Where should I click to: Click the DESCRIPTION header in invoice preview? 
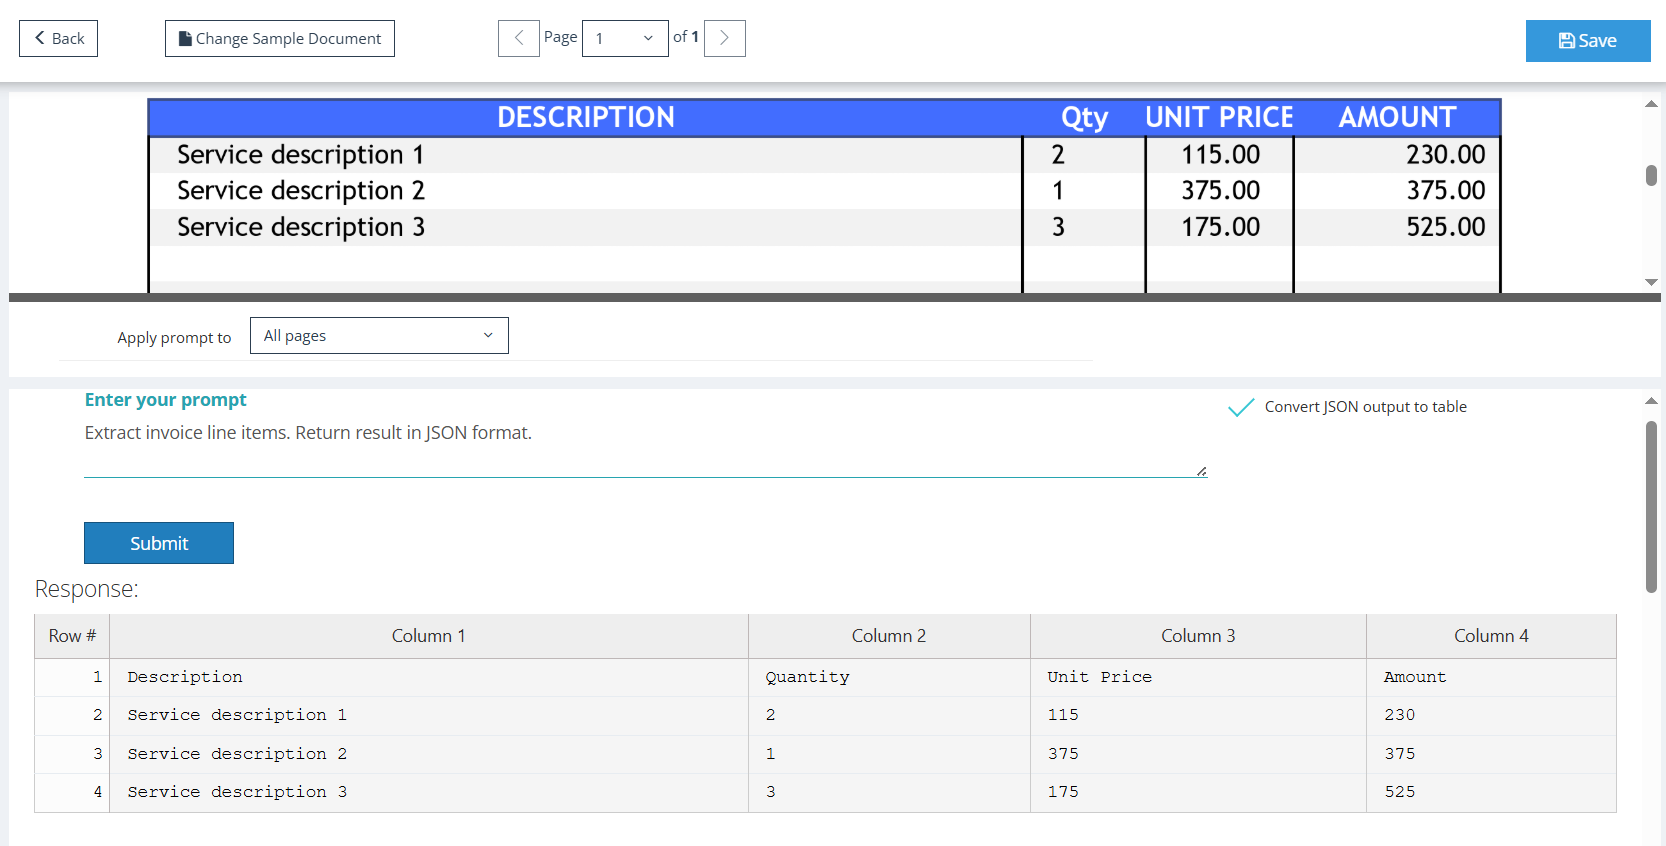[x=586, y=117]
